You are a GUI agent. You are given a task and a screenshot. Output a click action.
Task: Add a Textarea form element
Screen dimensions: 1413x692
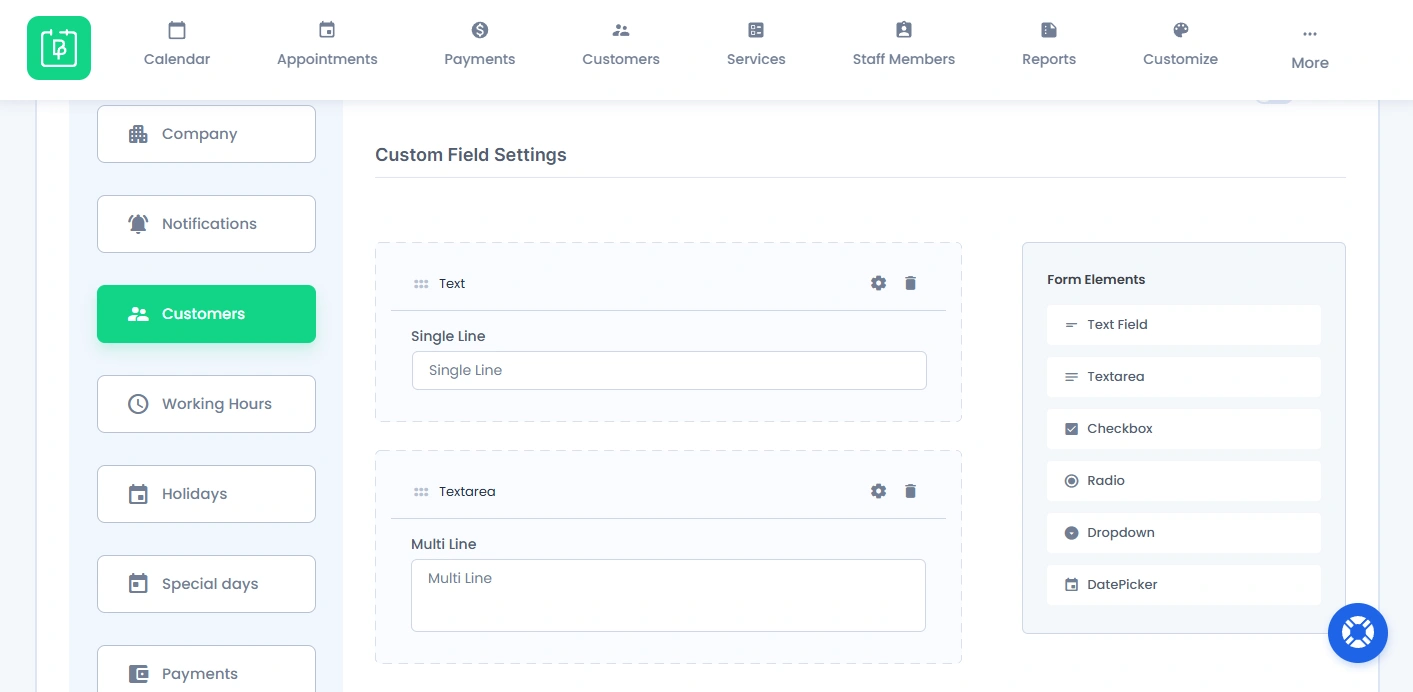point(1184,377)
